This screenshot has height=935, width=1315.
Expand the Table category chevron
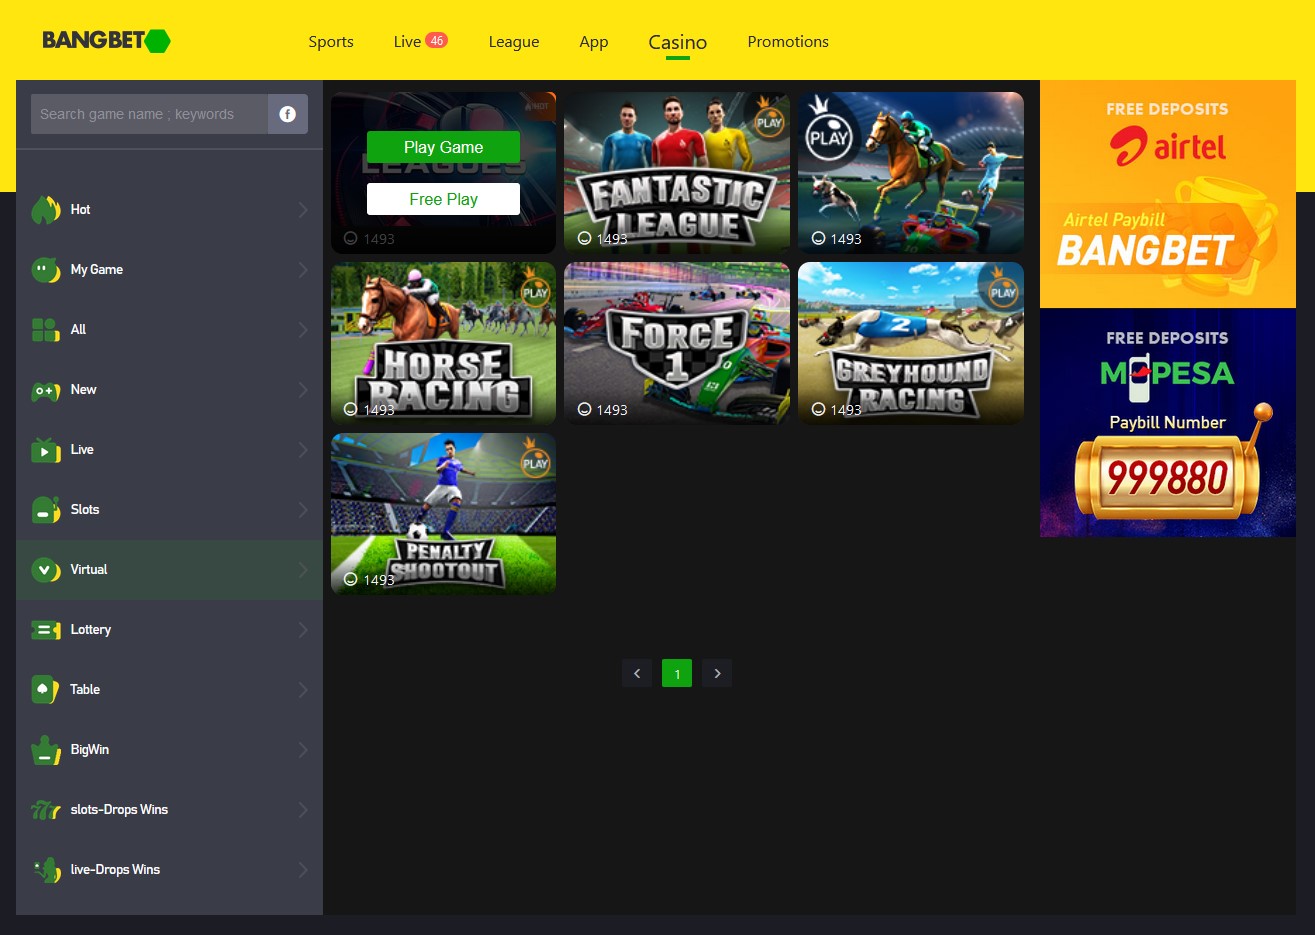pyautogui.click(x=303, y=690)
